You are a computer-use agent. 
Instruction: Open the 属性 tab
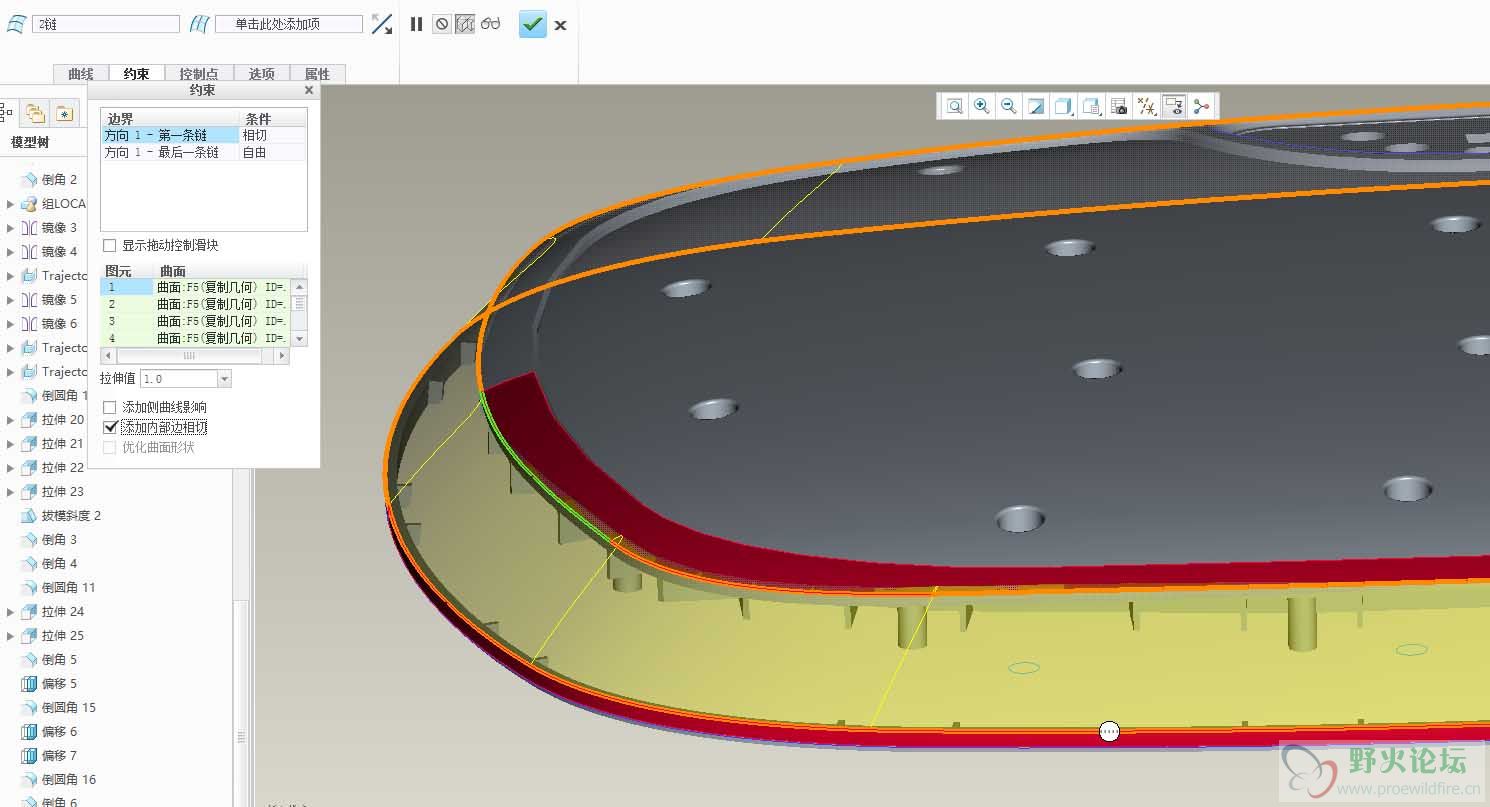[x=317, y=74]
